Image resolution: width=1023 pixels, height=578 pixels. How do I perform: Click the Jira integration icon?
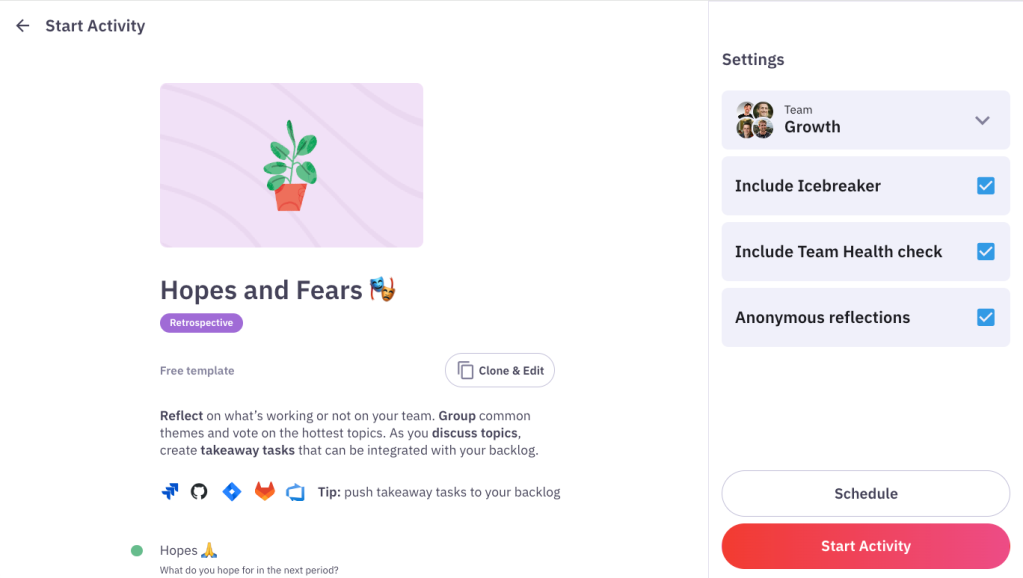pyautogui.click(x=169, y=492)
